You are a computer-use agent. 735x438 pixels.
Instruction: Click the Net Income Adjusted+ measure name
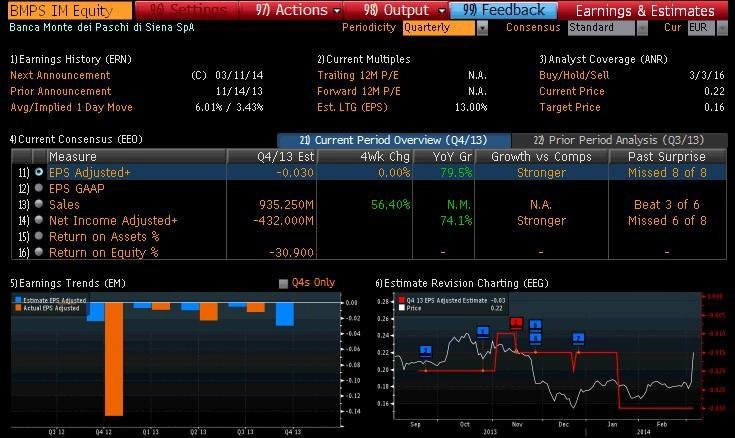point(113,220)
